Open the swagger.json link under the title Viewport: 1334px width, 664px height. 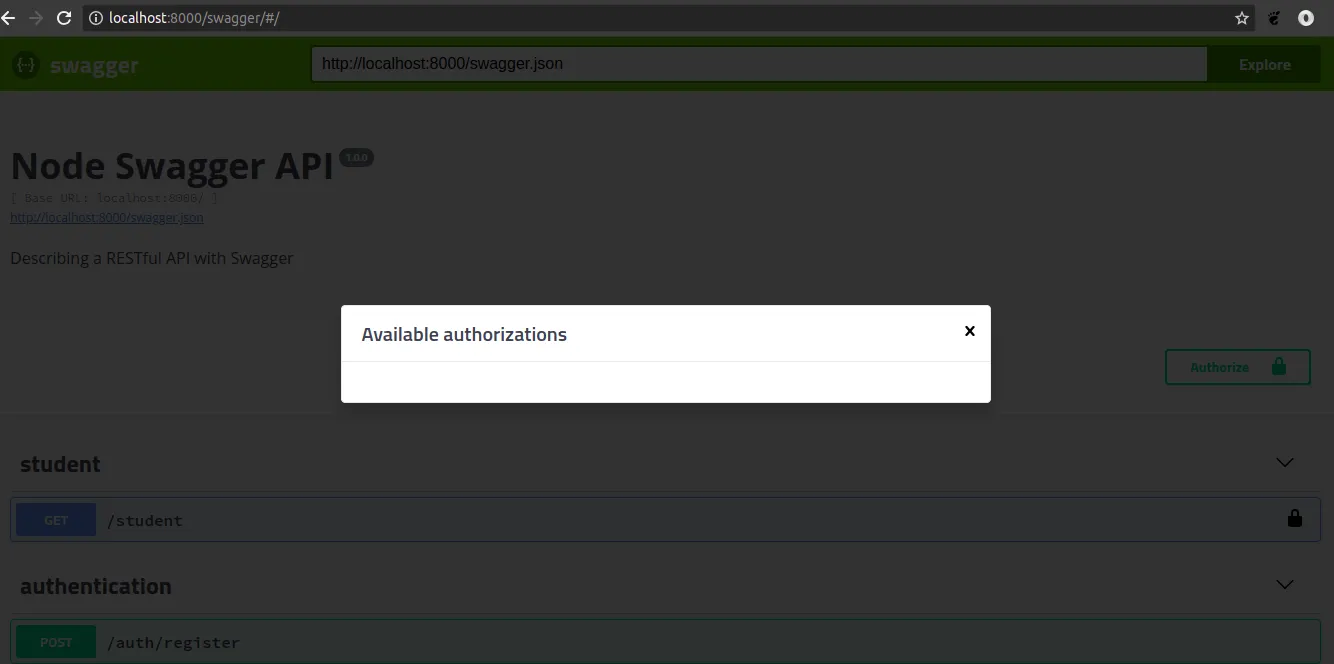[107, 217]
